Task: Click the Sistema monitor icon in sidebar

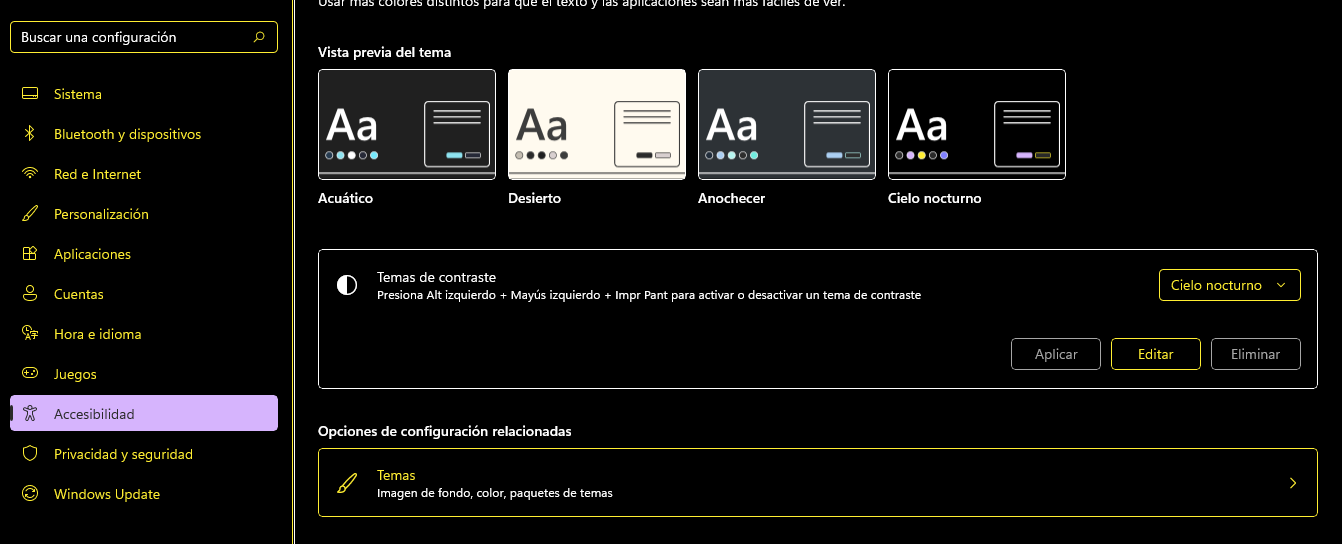Action: pyautogui.click(x=30, y=94)
